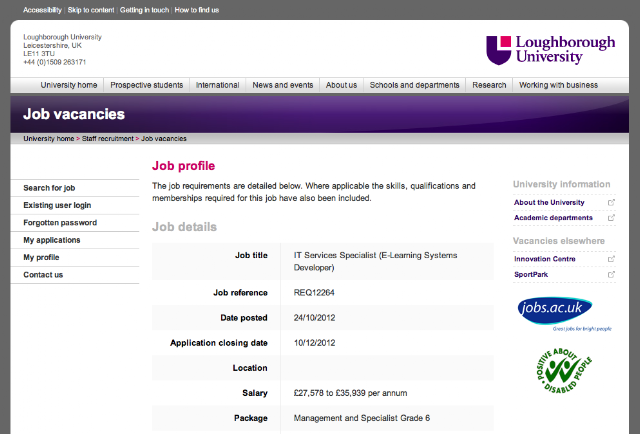Click the phone number +44 (0)1509 263171

tap(55, 62)
